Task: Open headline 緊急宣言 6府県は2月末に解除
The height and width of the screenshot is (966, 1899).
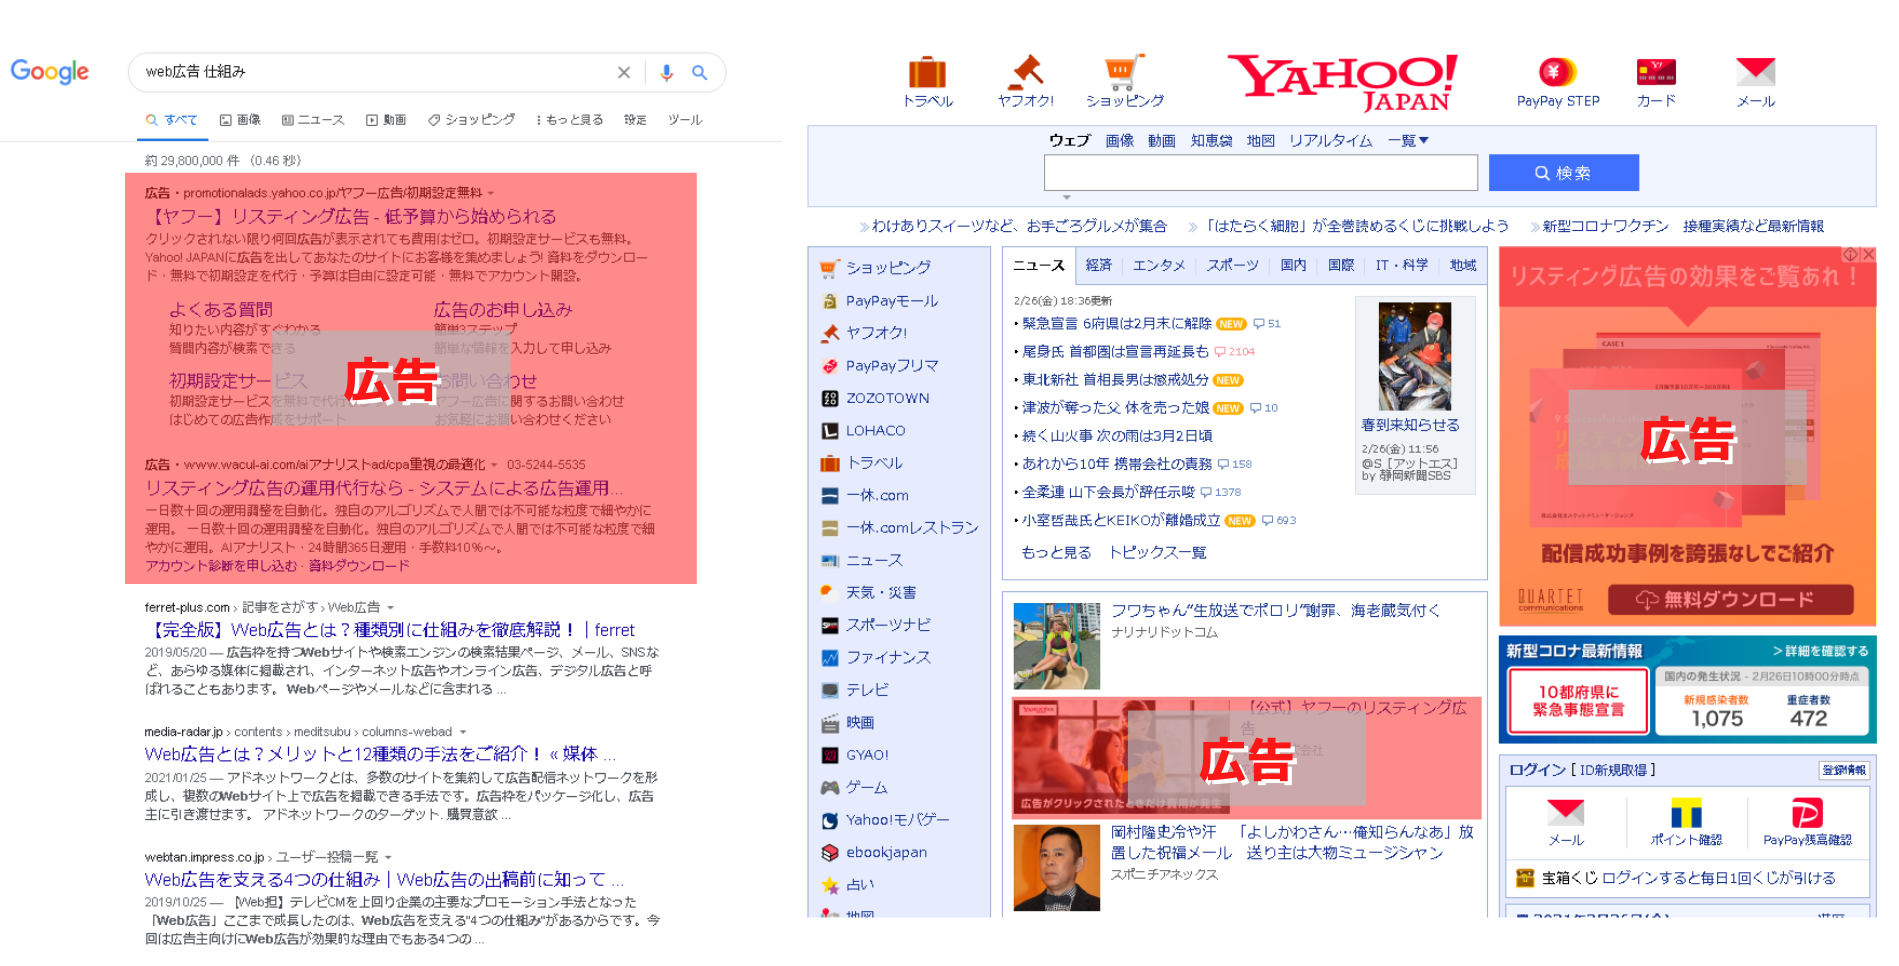Action: (1116, 324)
